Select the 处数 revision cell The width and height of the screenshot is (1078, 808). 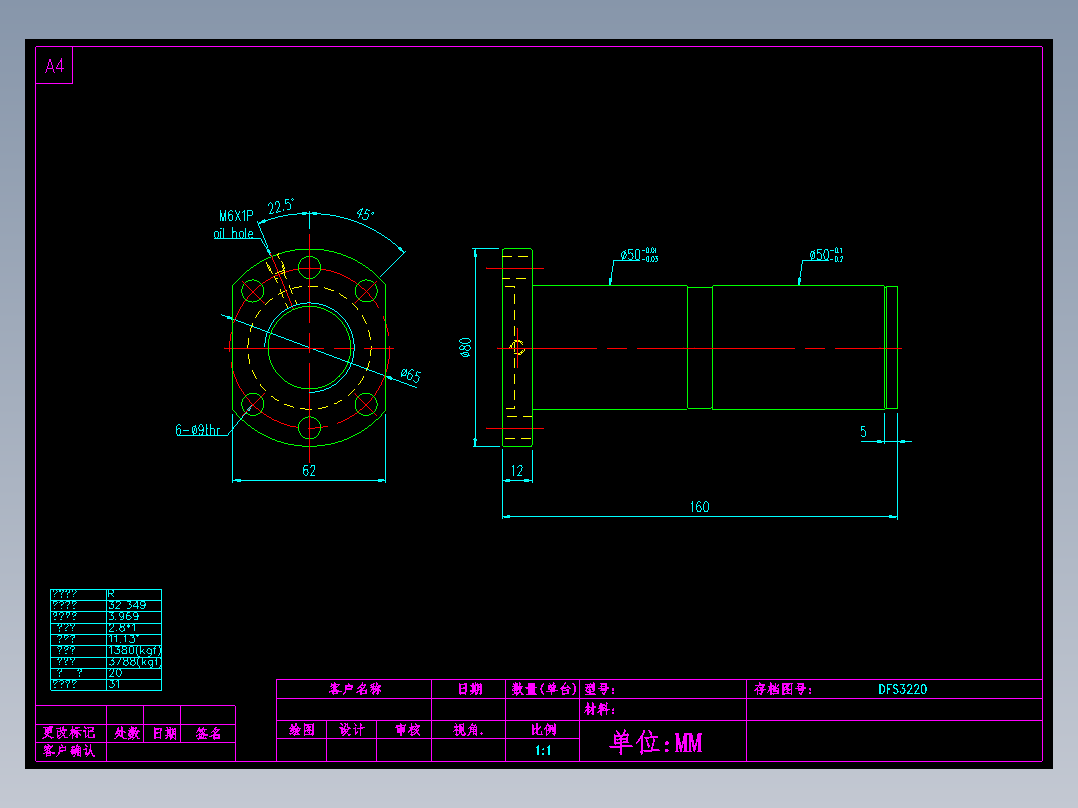click(x=127, y=733)
